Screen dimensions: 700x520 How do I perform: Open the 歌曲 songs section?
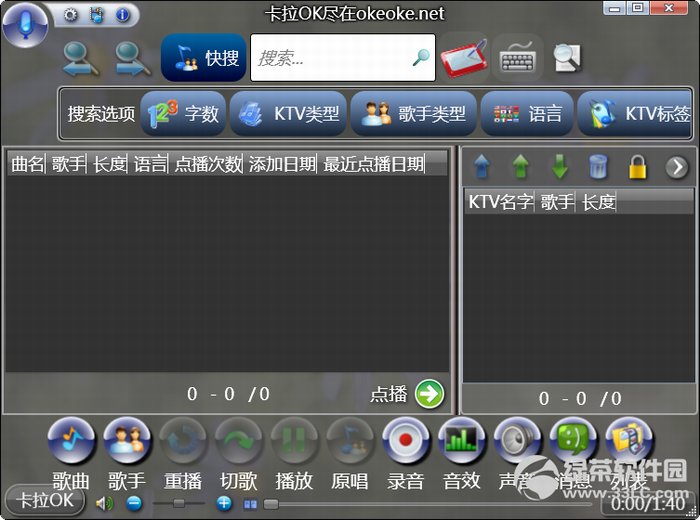(x=71, y=441)
